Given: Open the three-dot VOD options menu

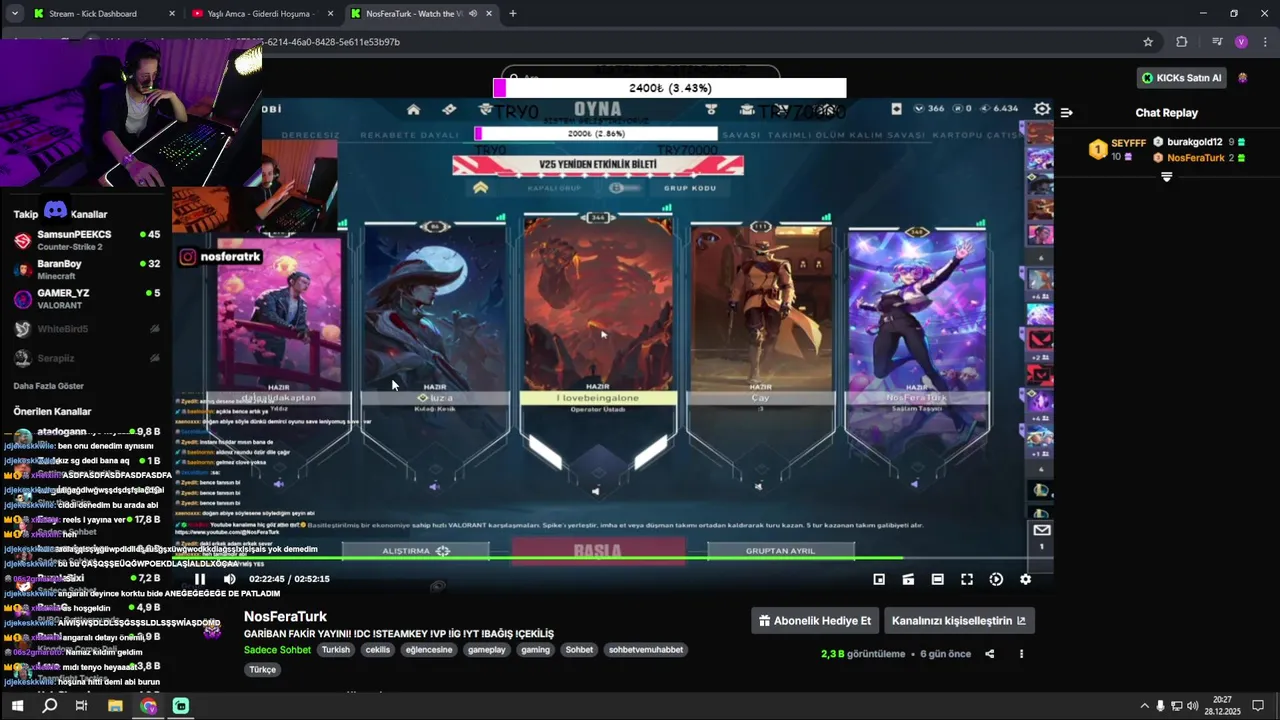Looking at the screenshot, I should pos(1021,654).
